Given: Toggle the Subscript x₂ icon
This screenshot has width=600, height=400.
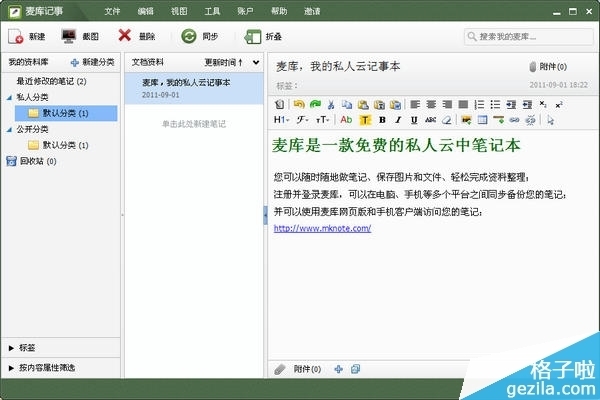Looking at the screenshot, I should pos(543,104).
